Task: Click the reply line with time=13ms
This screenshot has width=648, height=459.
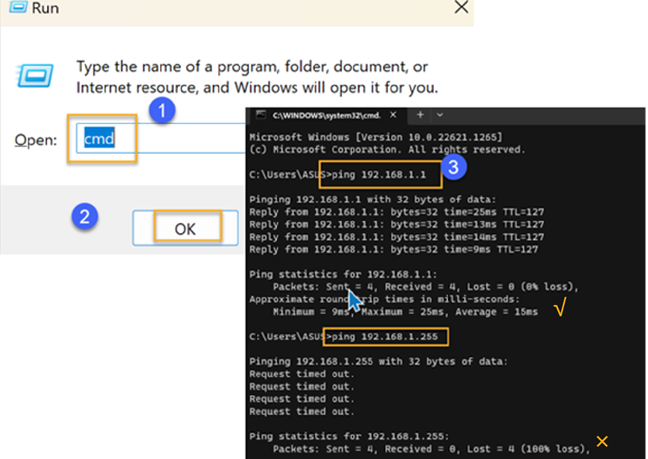Action: (397, 224)
